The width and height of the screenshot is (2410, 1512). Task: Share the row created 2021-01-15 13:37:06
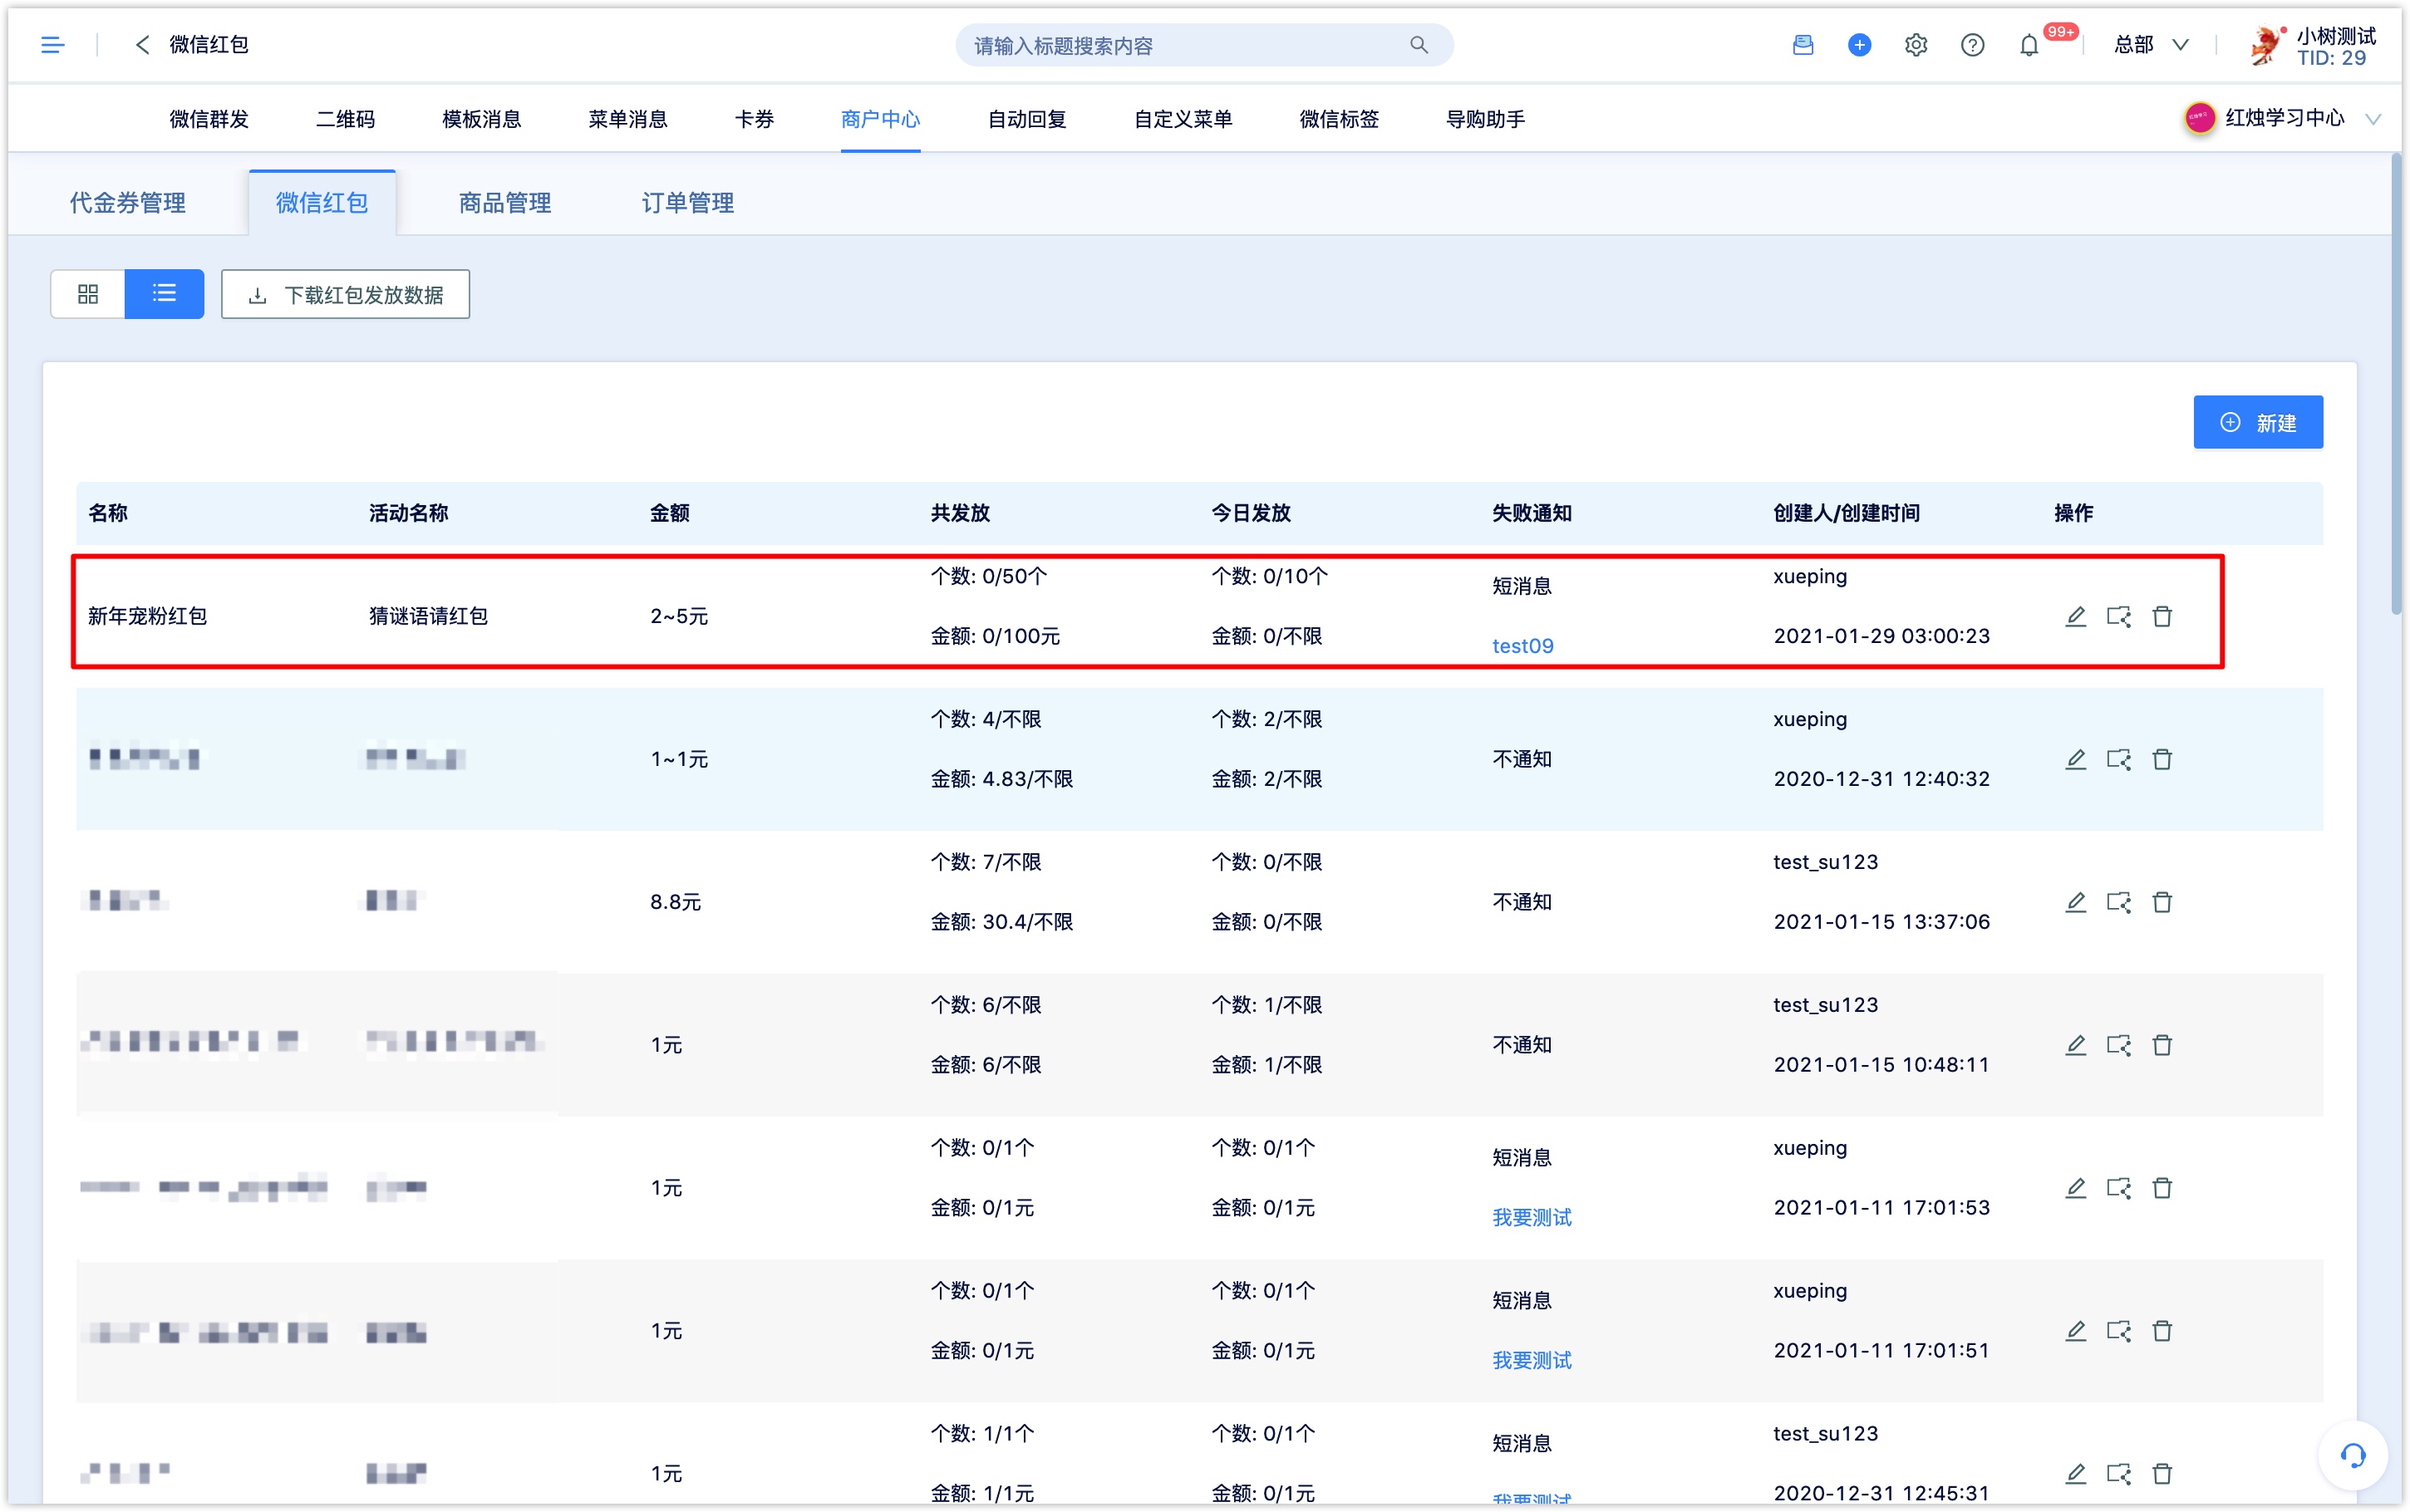pos(2119,902)
